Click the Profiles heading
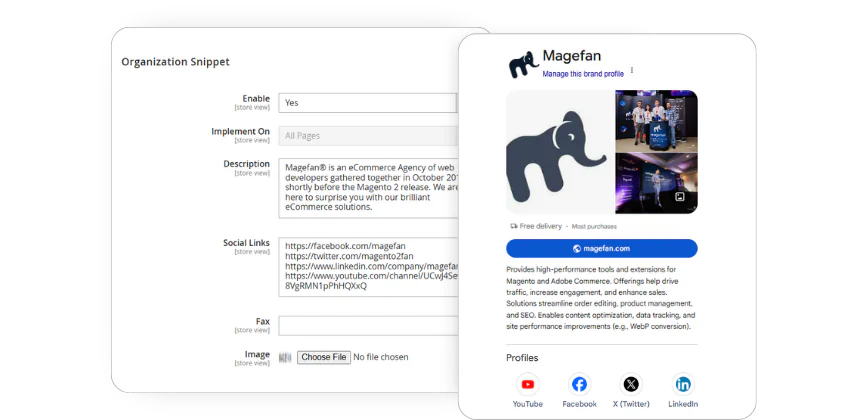Viewport: 850px width, 420px height. (x=522, y=358)
